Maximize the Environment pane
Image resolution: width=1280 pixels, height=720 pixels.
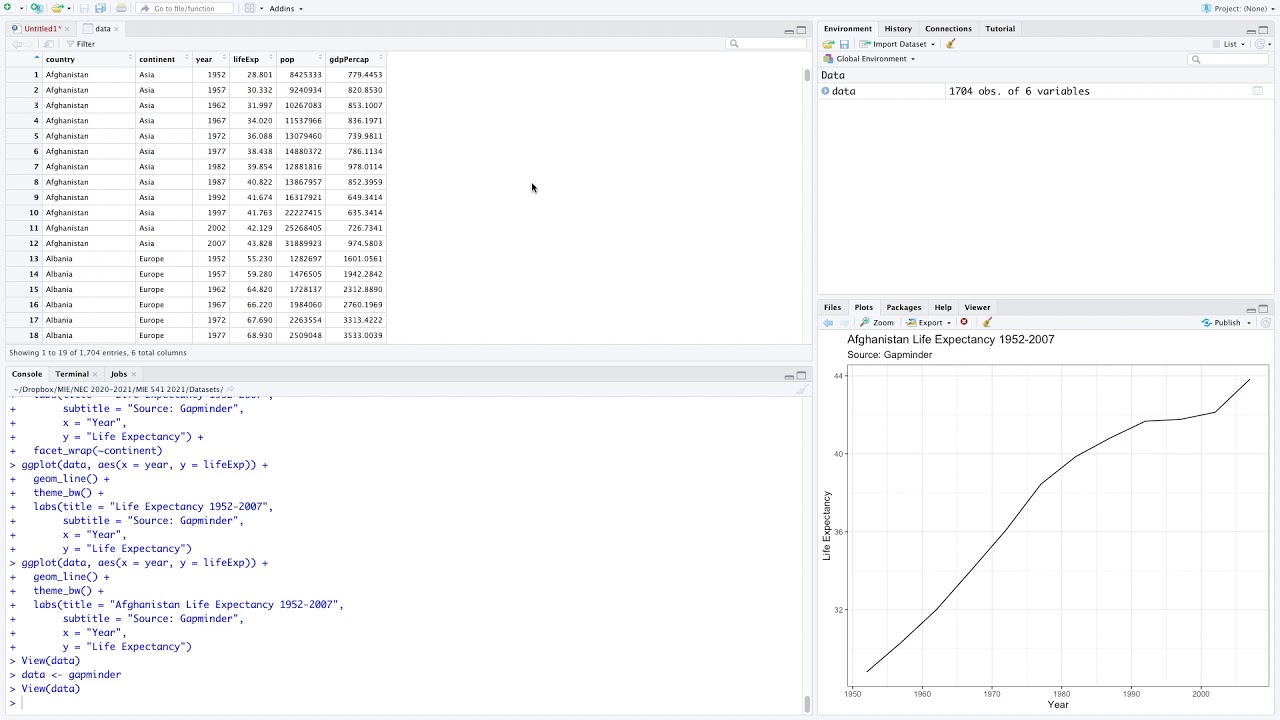coord(1263,30)
